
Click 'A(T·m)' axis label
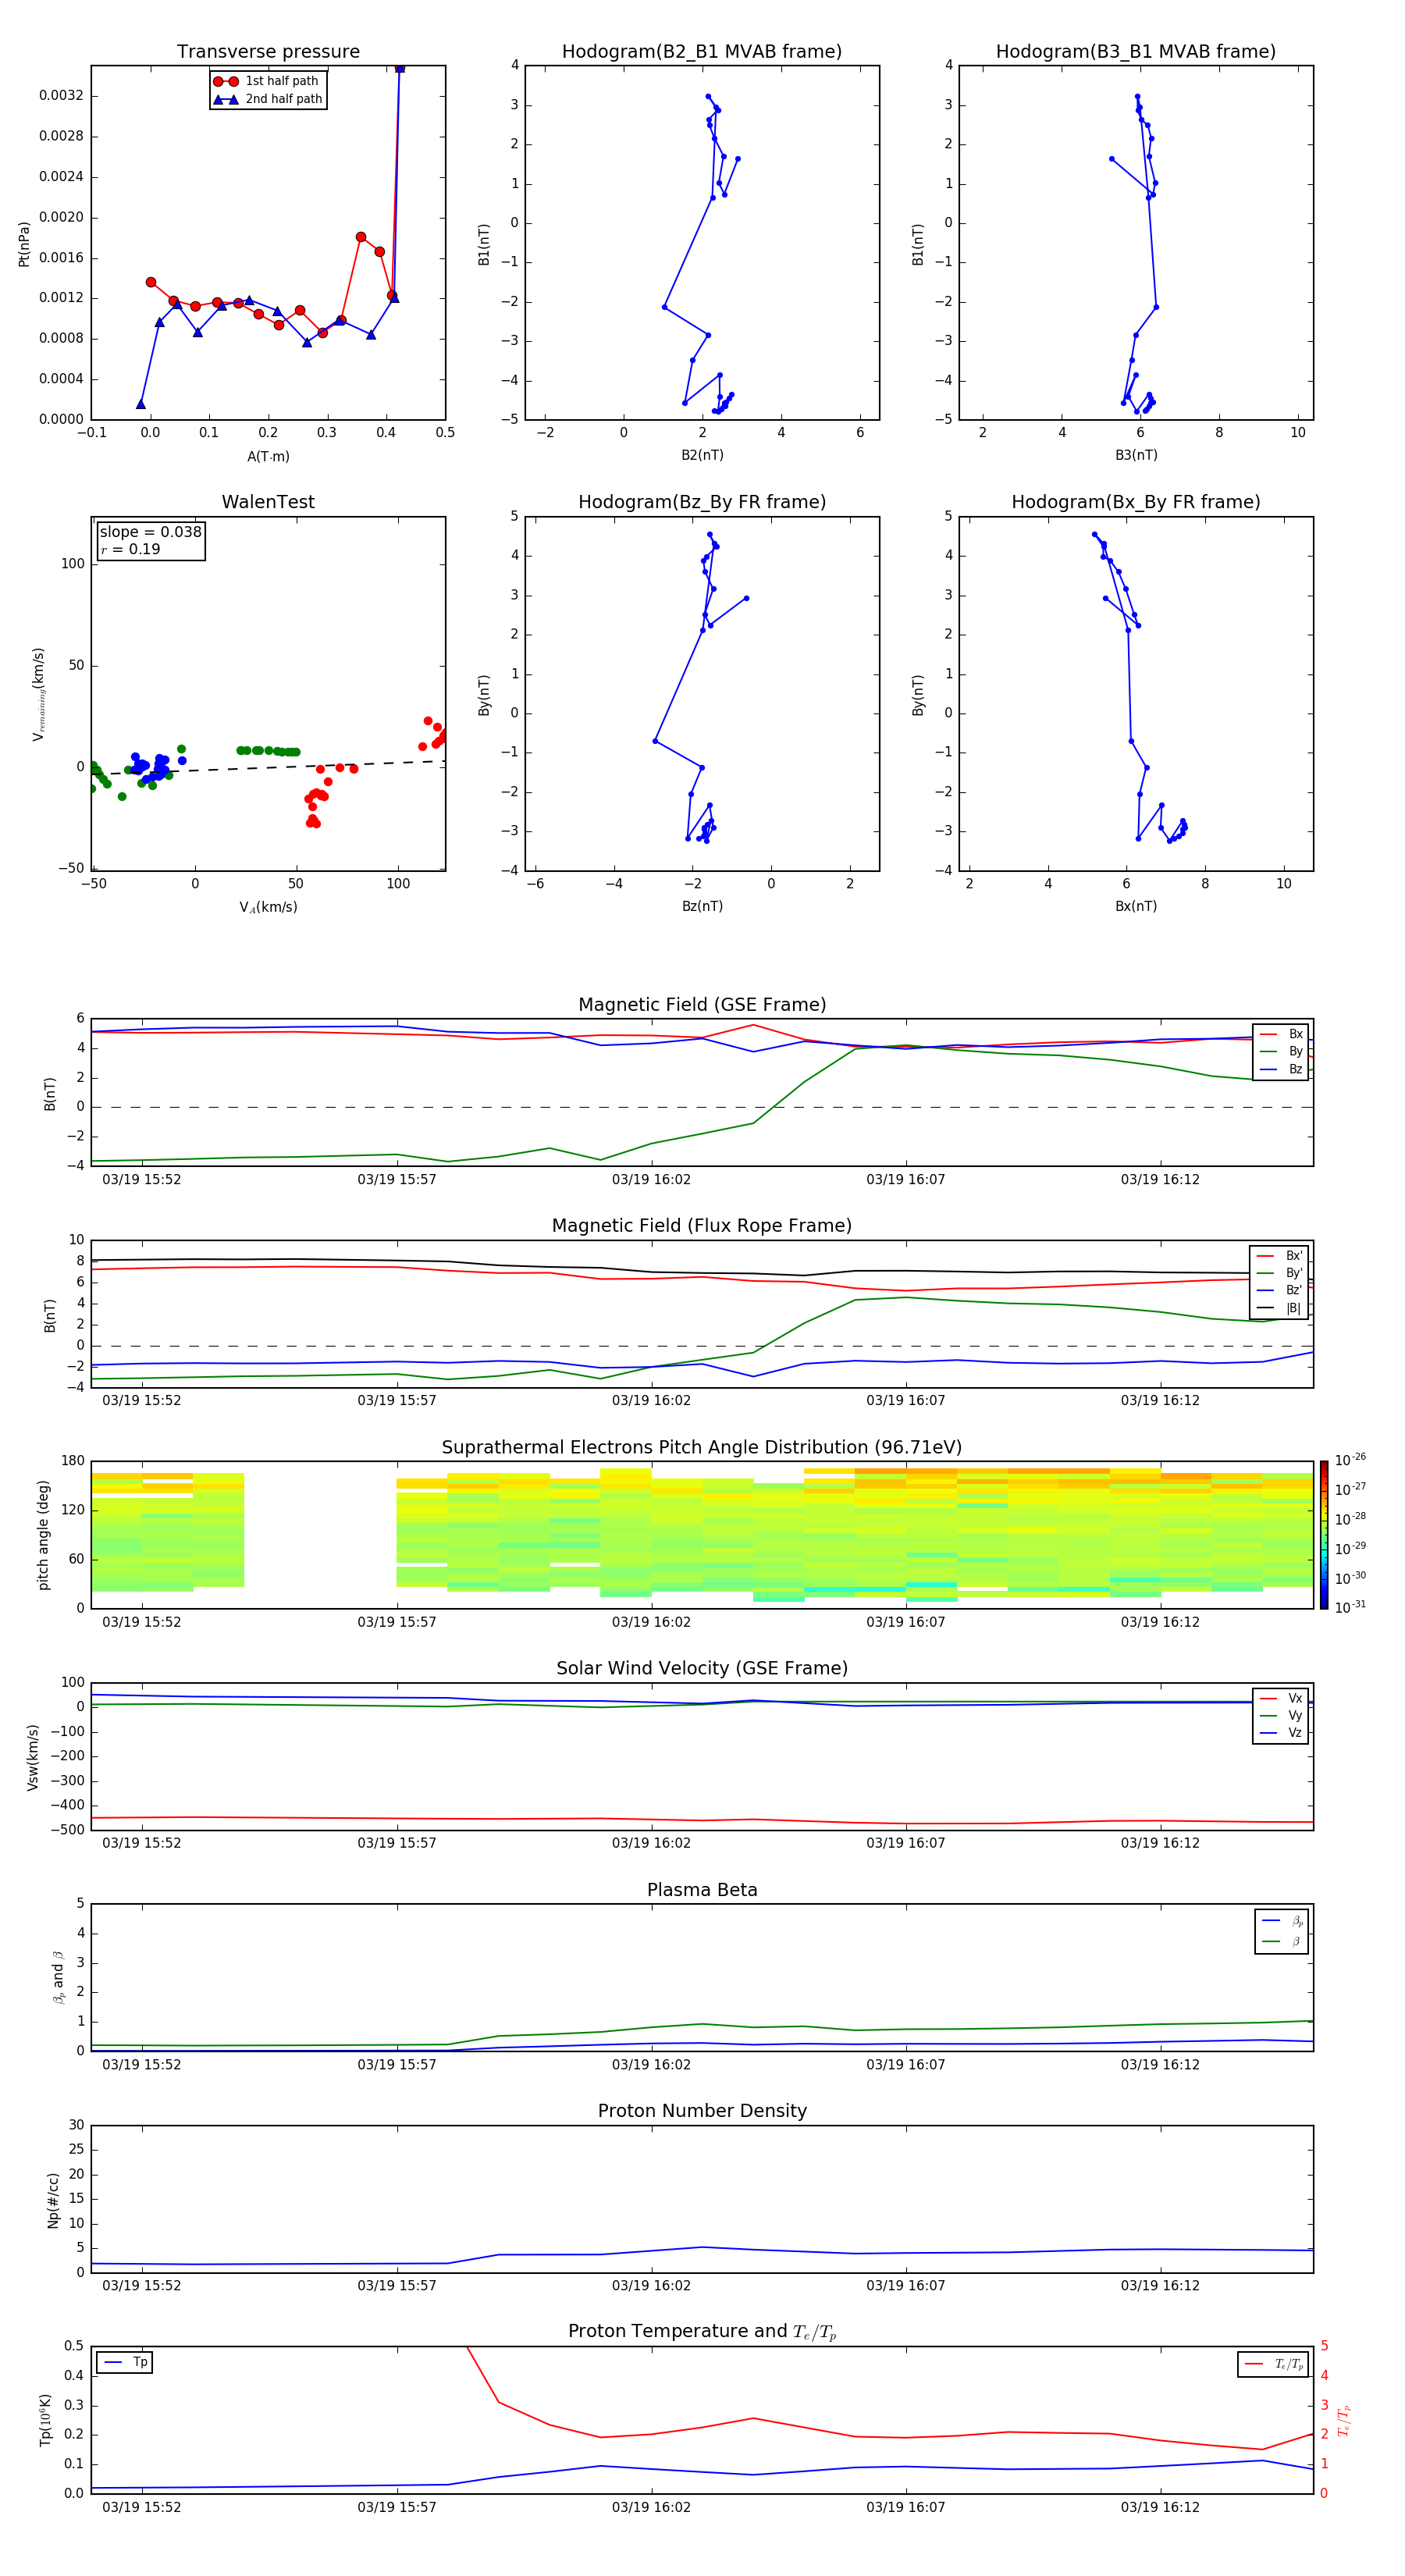coord(268,456)
